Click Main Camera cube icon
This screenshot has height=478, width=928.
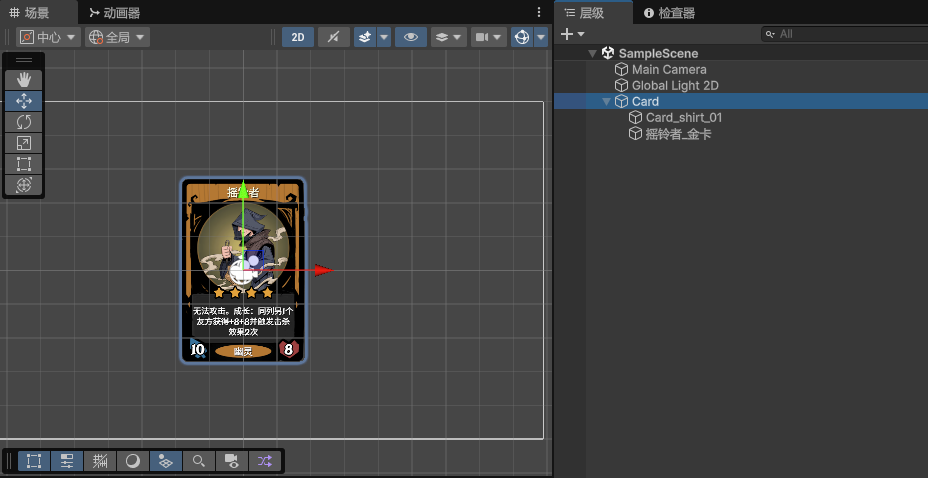tap(621, 69)
